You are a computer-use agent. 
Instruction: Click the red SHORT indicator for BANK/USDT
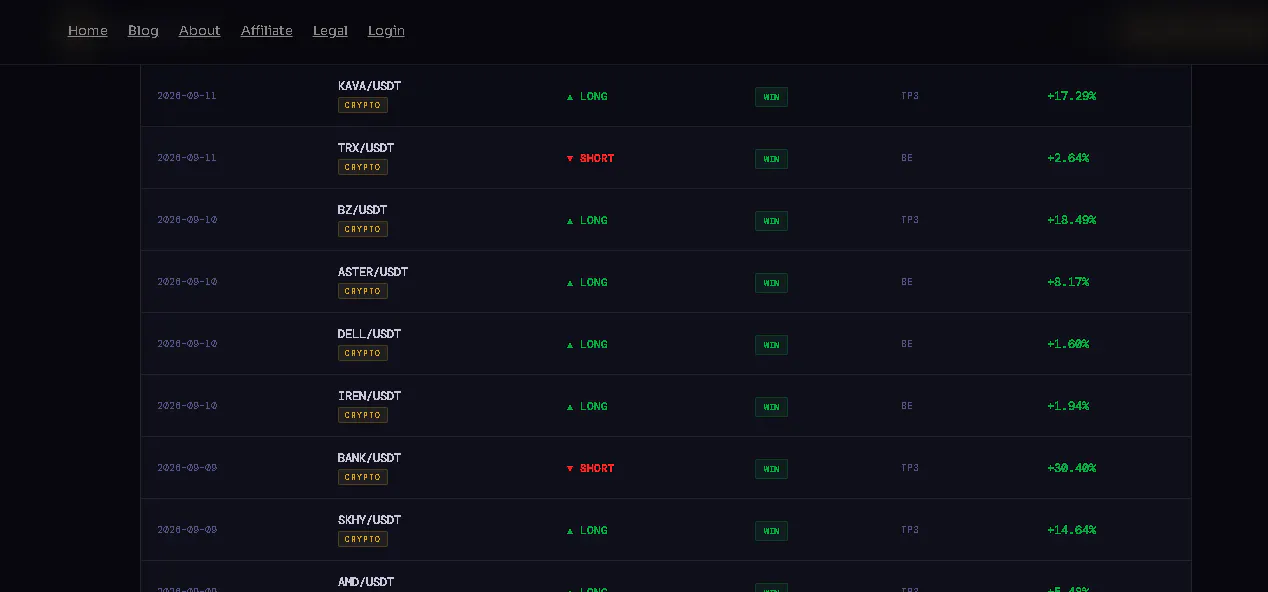point(590,469)
